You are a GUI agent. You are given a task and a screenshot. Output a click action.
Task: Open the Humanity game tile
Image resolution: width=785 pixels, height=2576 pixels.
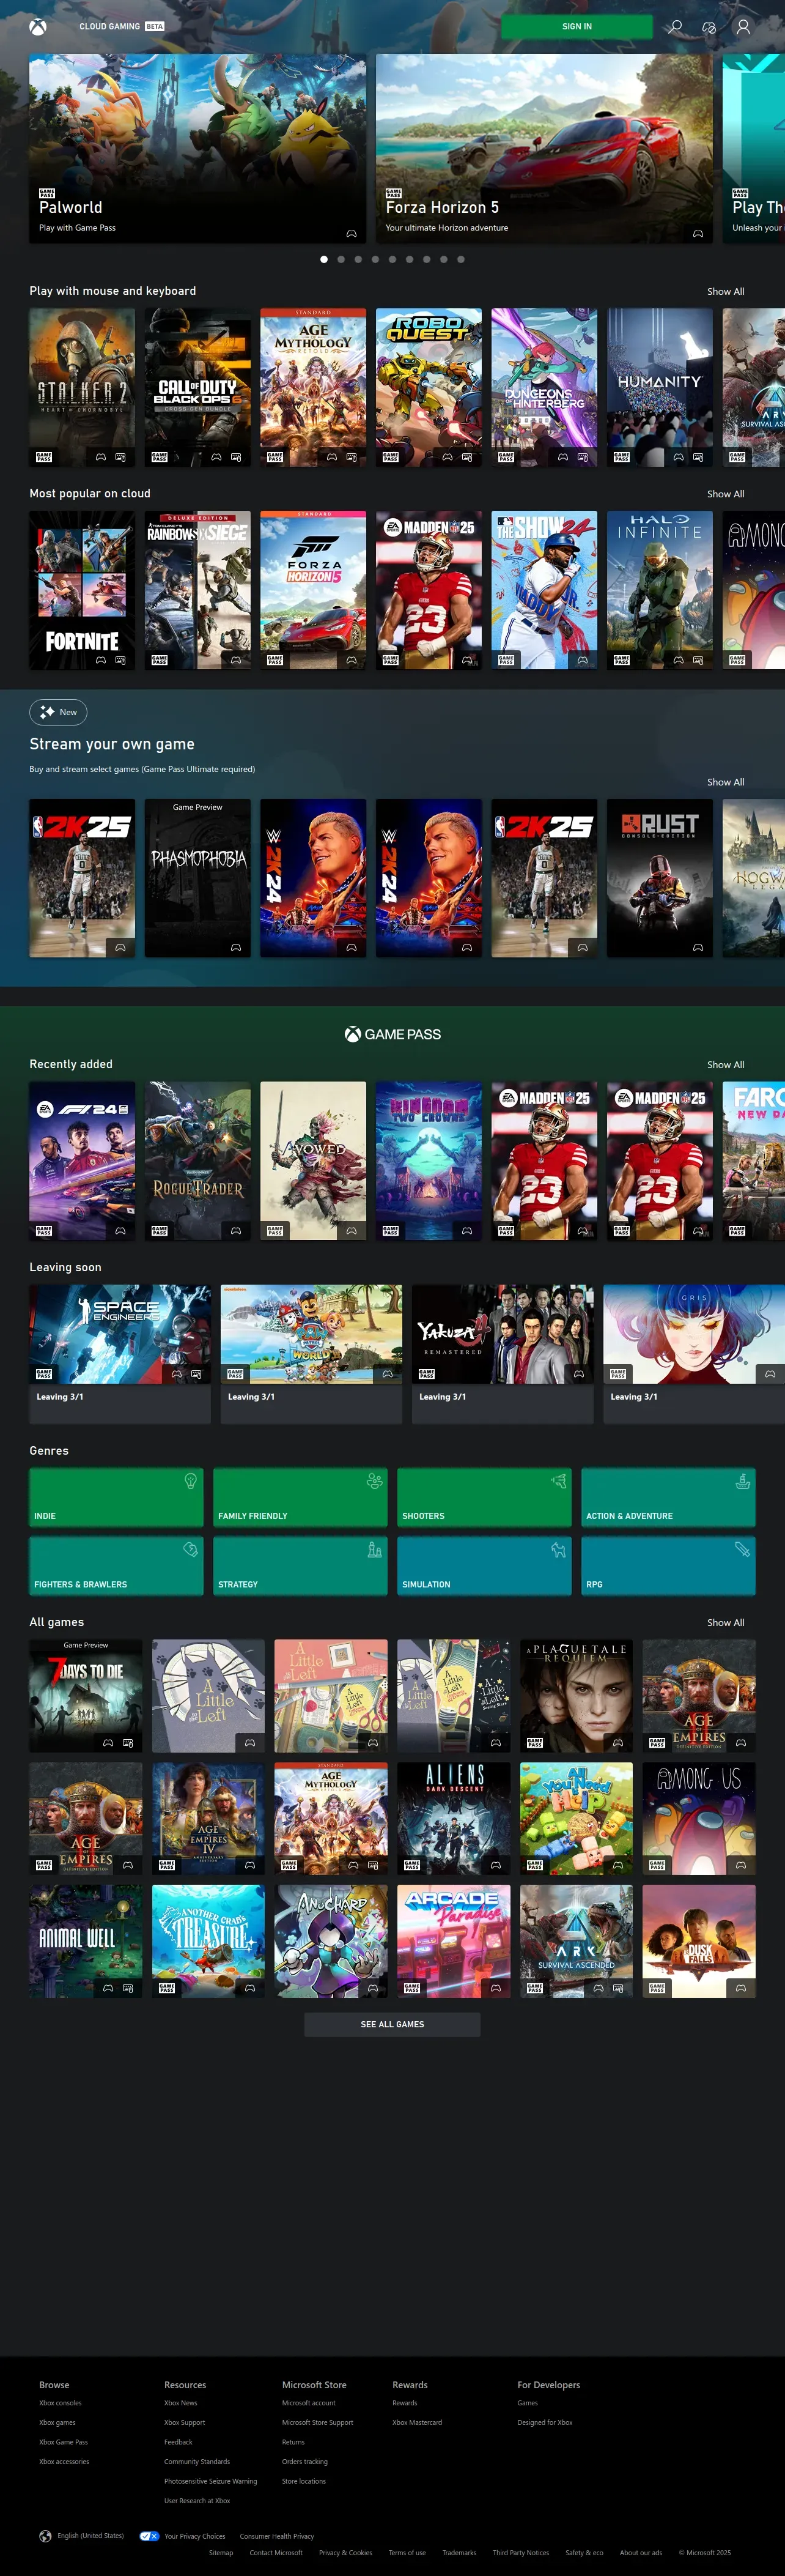(x=660, y=387)
